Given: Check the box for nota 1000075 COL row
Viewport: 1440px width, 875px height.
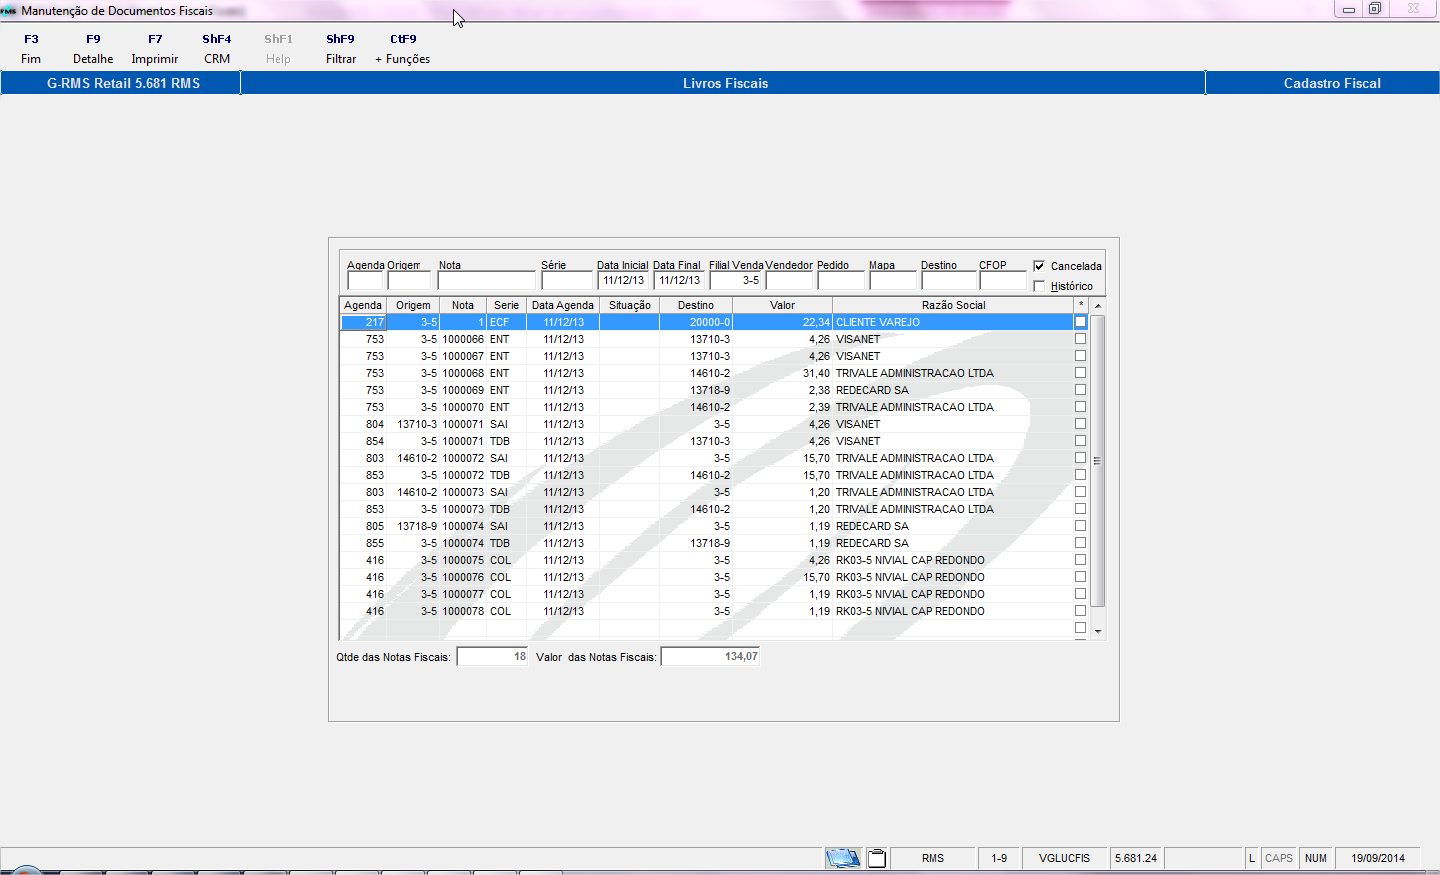Looking at the screenshot, I should 1080,560.
